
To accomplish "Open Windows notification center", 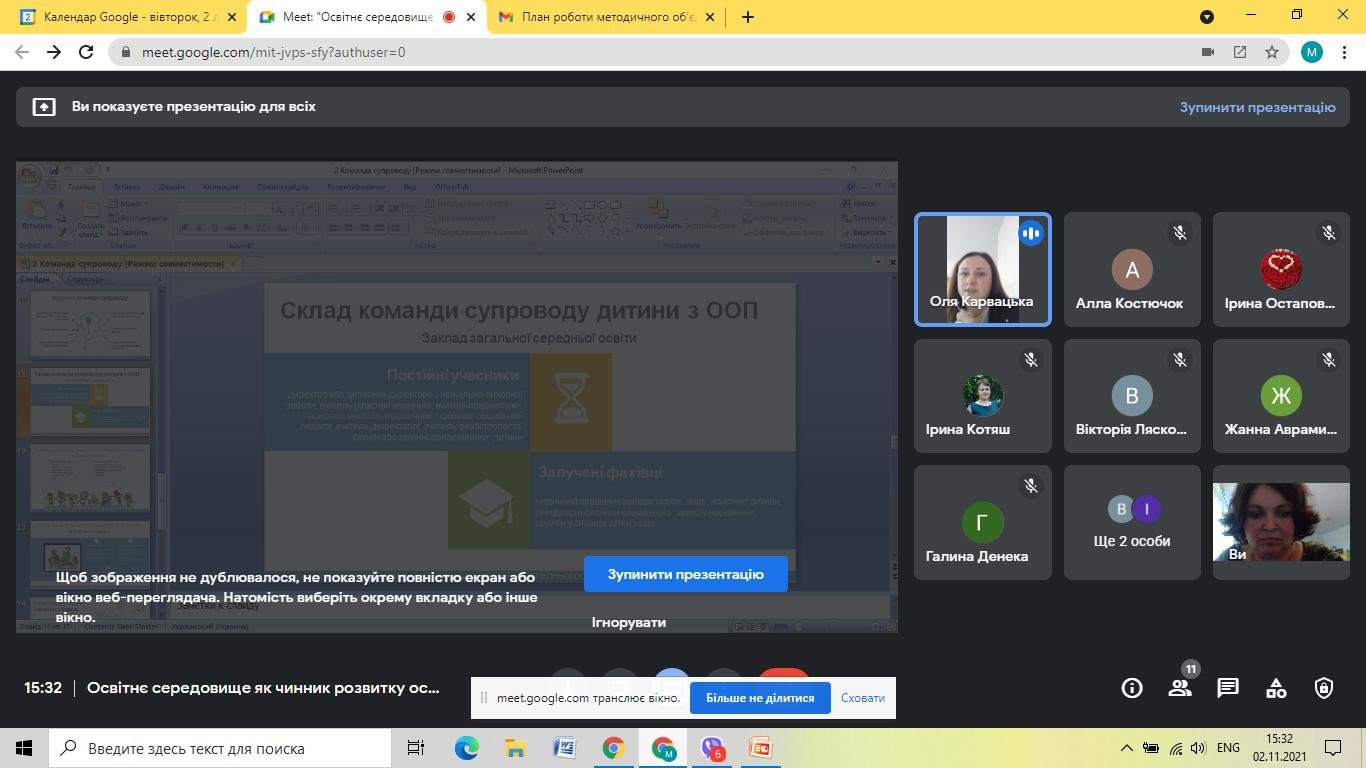I will pos(1333,748).
